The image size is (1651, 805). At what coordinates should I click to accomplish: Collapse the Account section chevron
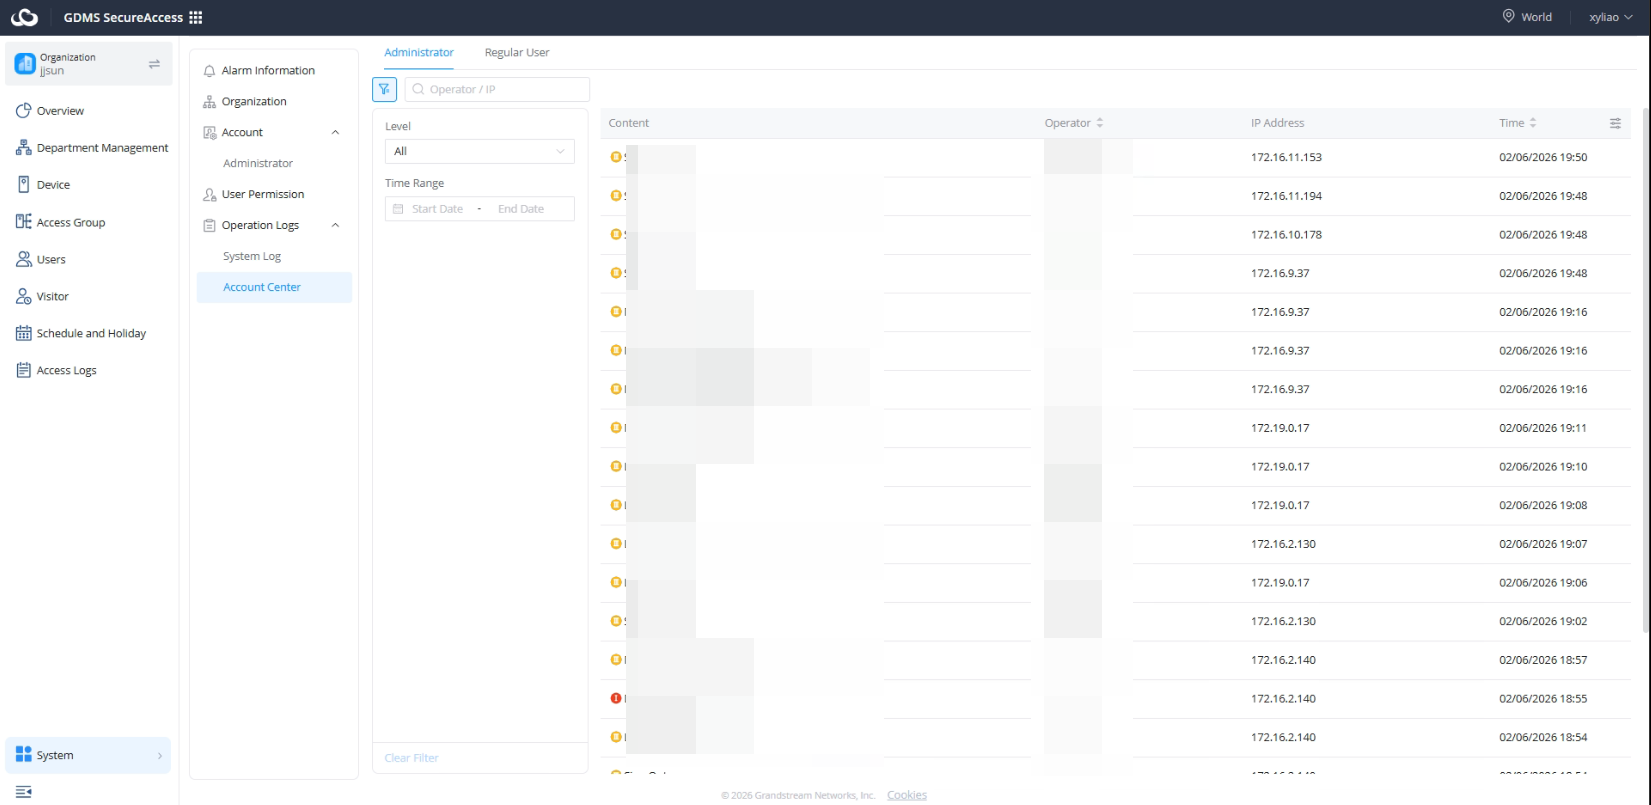tap(335, 132)
